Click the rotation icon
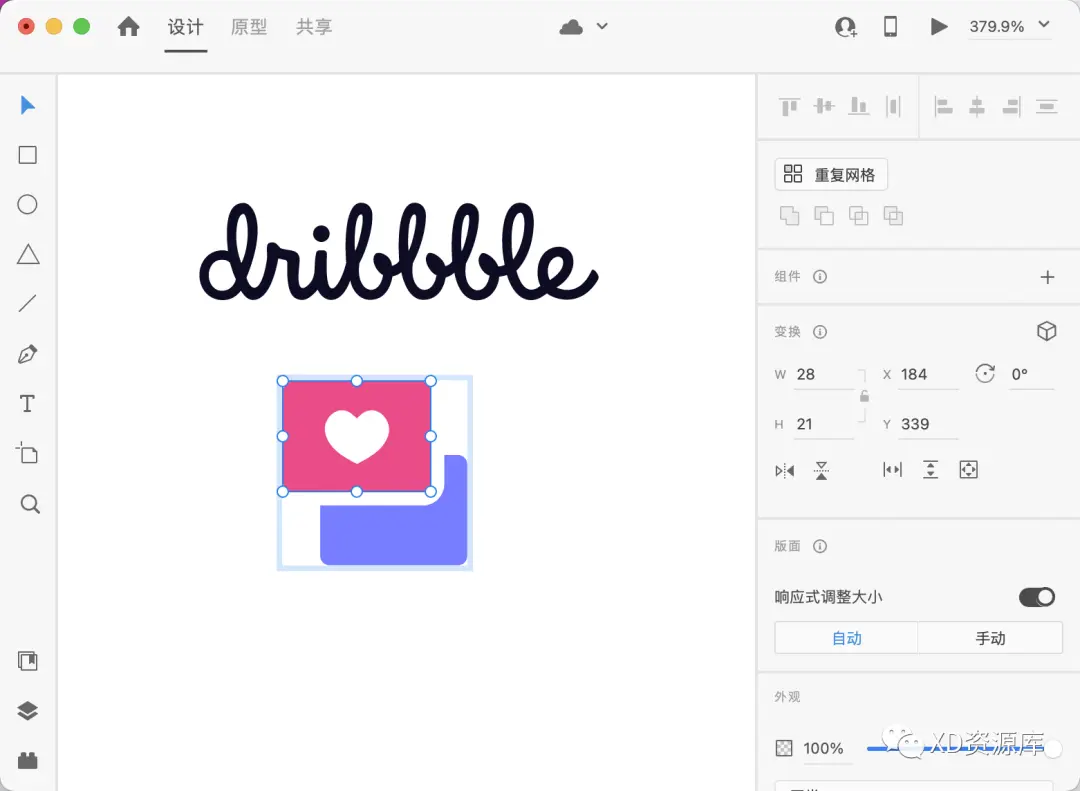 point(985,373)
